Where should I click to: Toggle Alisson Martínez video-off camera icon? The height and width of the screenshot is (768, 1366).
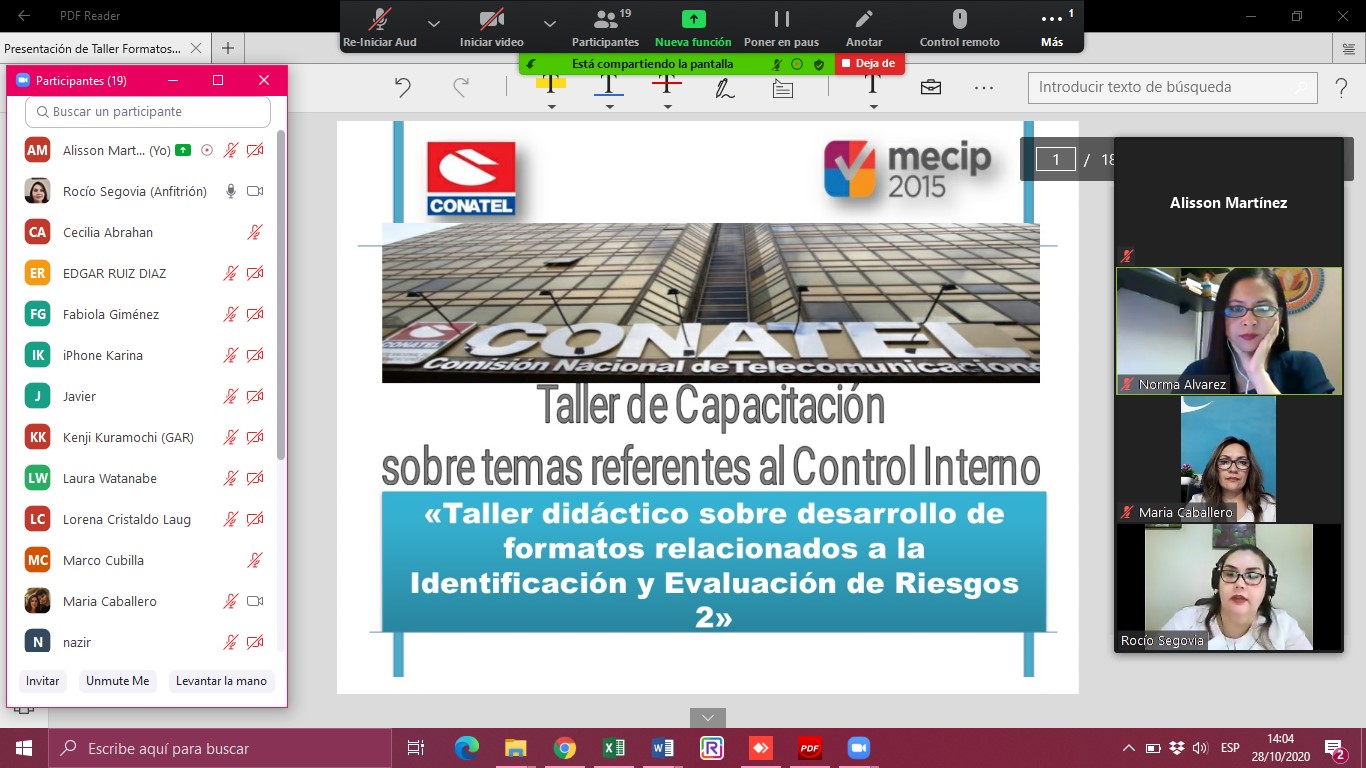click(255, 150)
